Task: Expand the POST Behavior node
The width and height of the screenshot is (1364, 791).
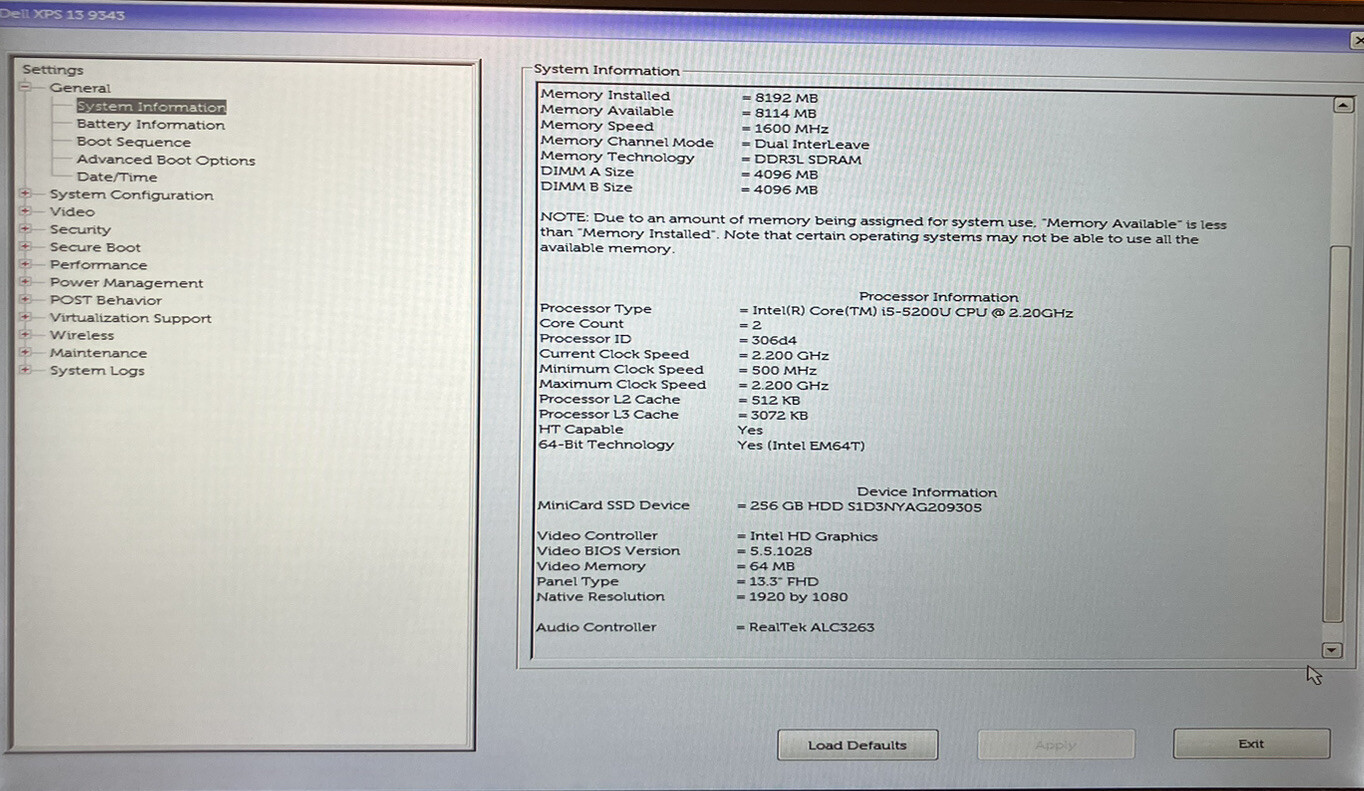Action: [x=26, y=300]
